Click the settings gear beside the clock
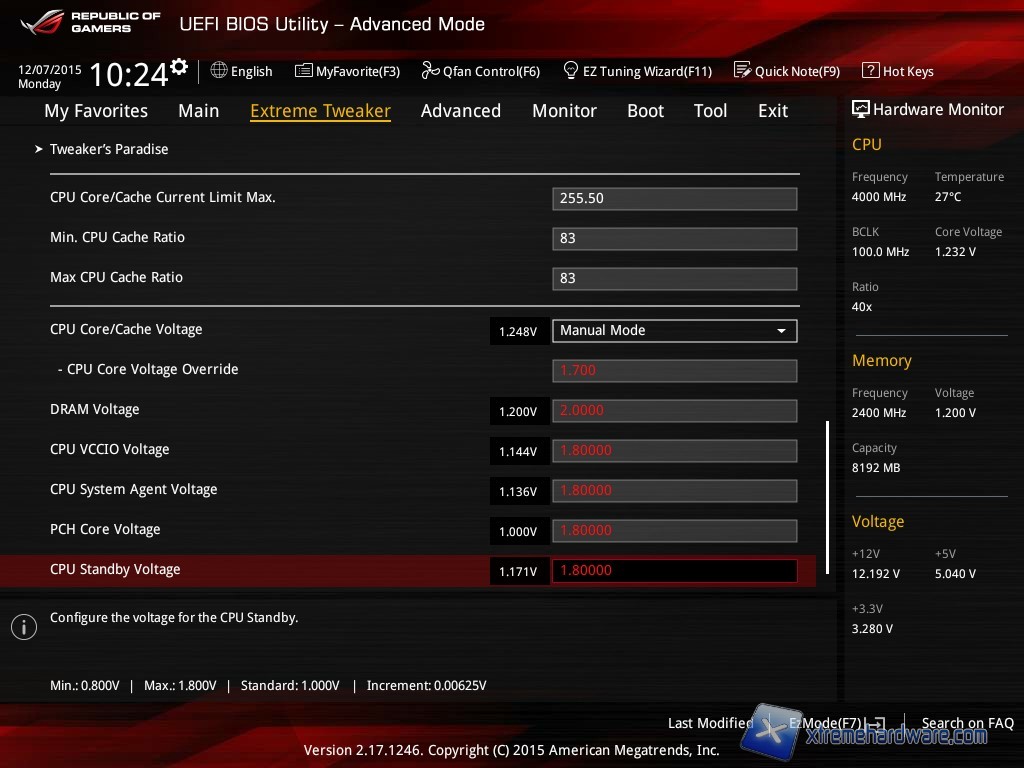The image size is (1024, 768). click(179, 67)
